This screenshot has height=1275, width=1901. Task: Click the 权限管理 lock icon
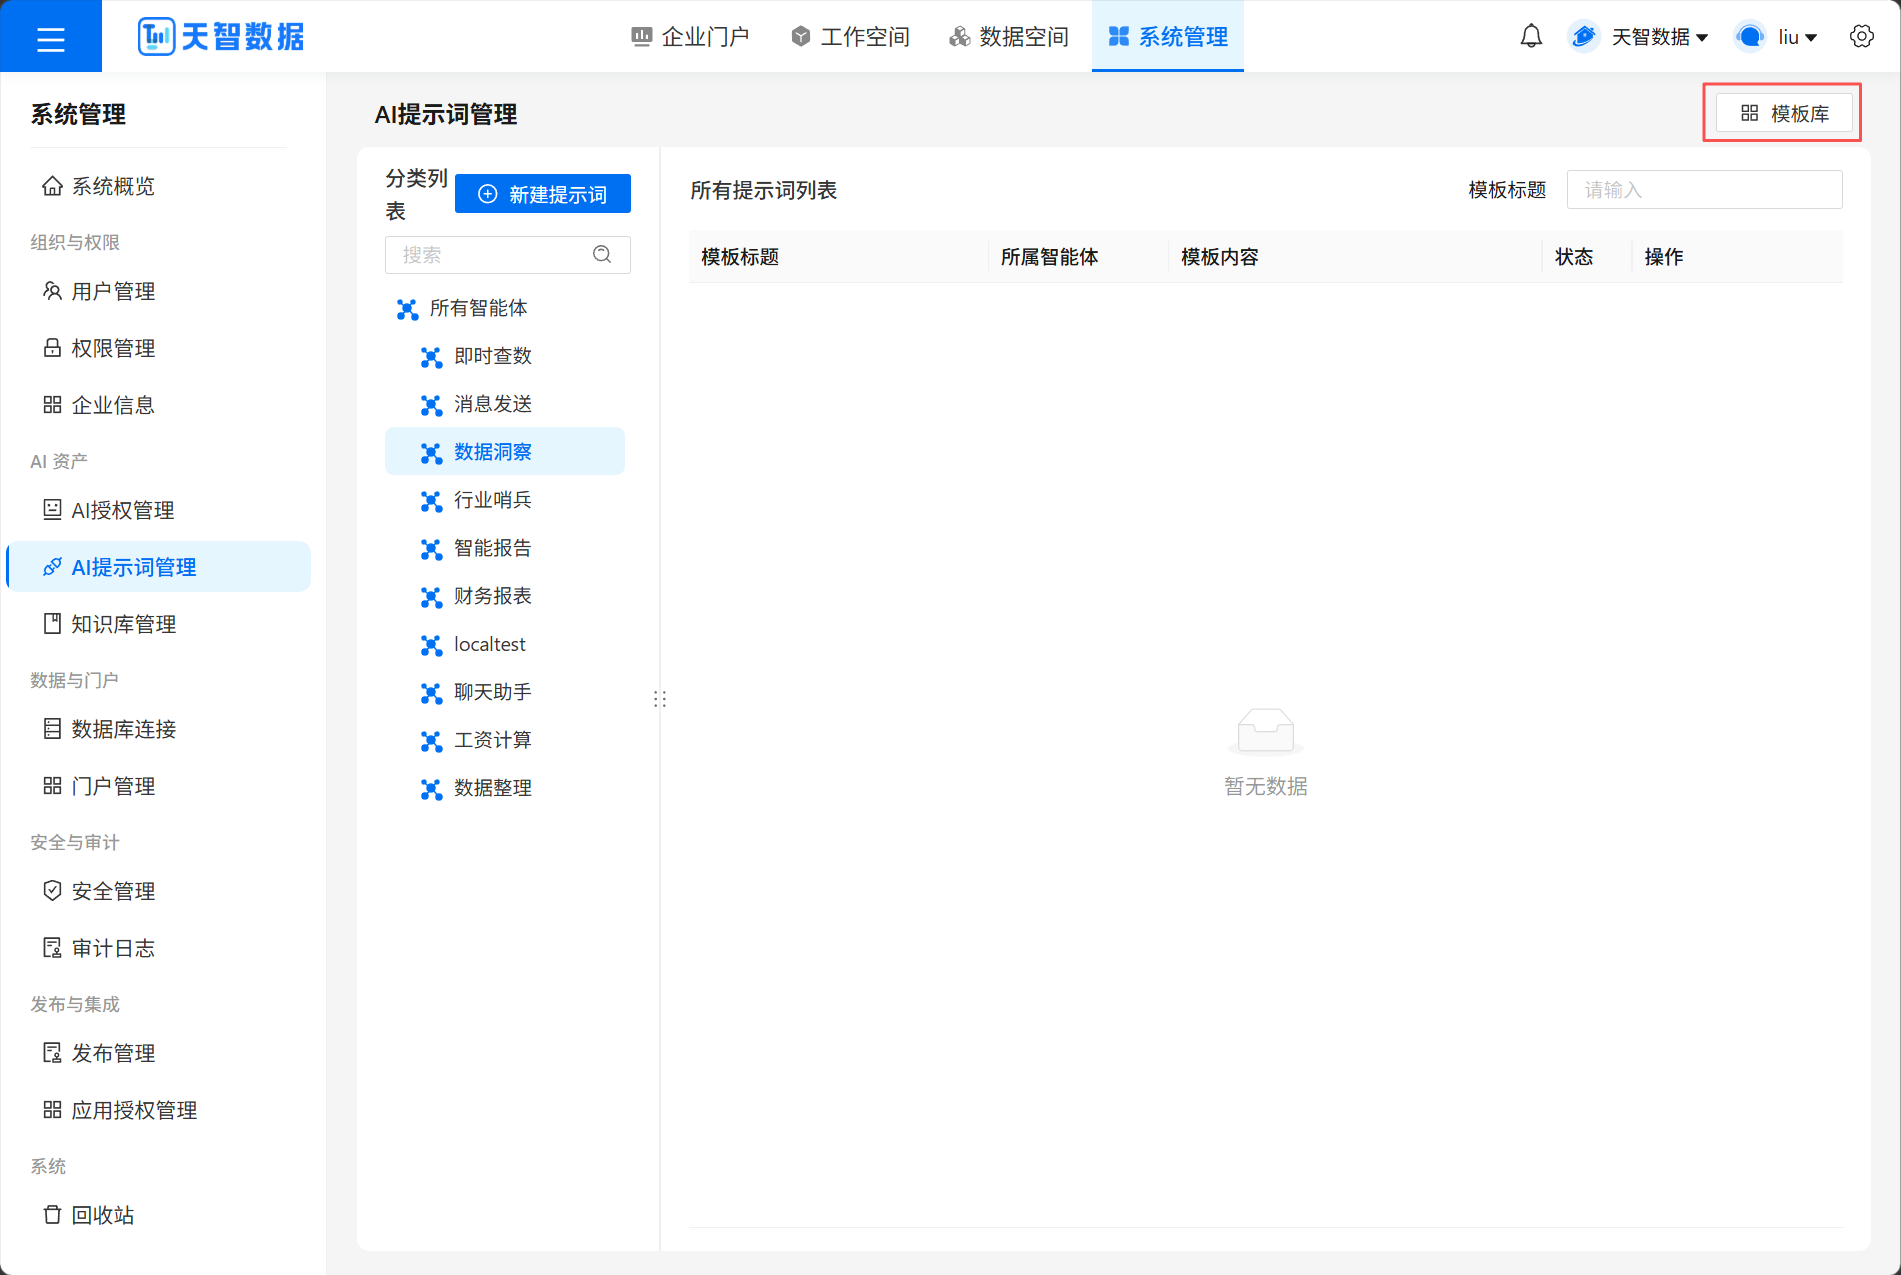point(52,348)
